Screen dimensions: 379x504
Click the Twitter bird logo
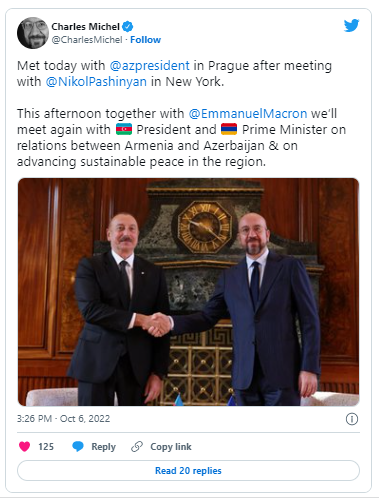point(351,26)
